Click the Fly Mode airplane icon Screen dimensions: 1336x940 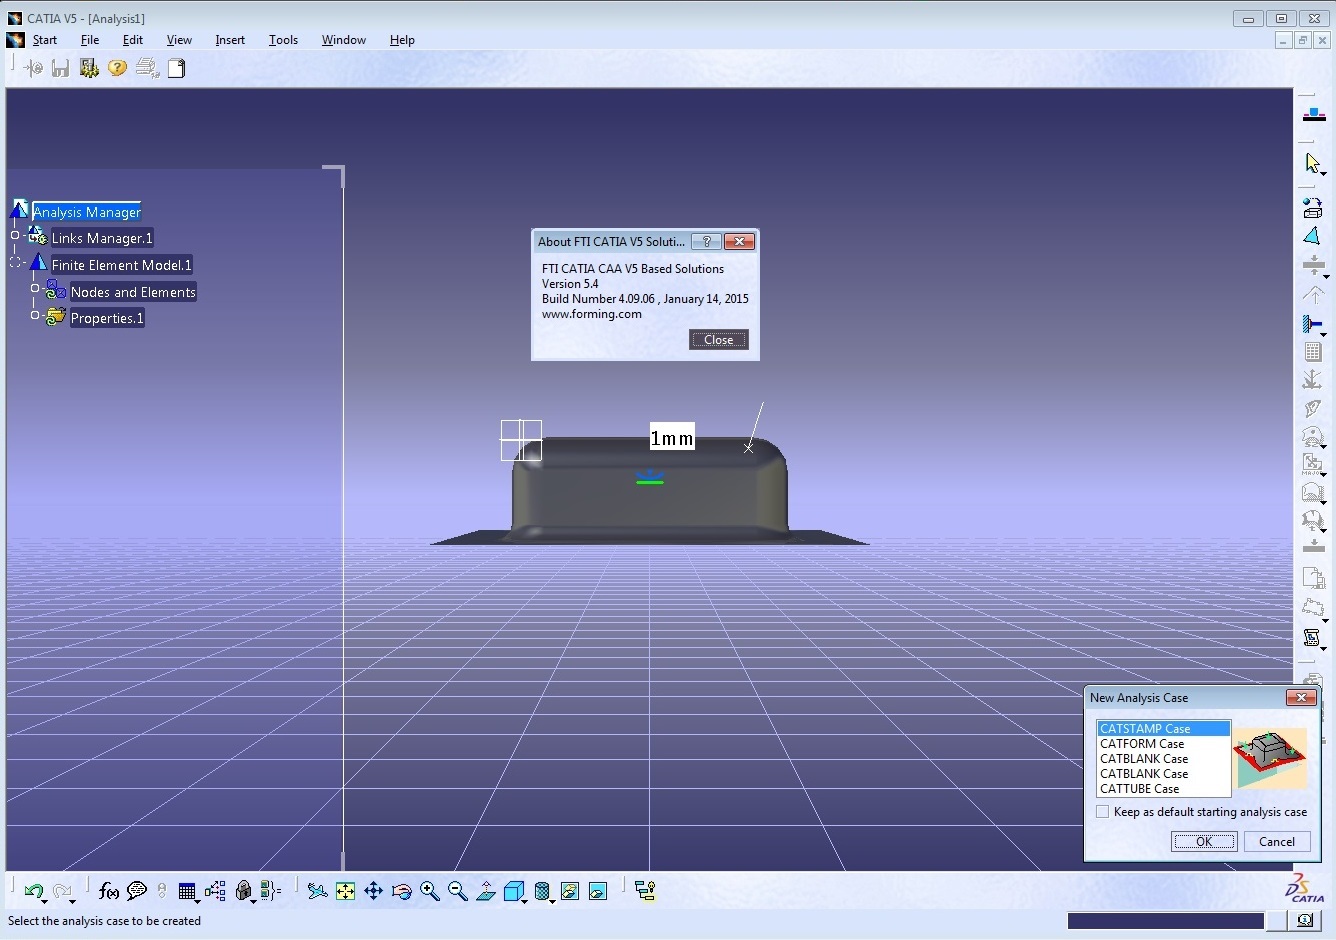point(317,891)
